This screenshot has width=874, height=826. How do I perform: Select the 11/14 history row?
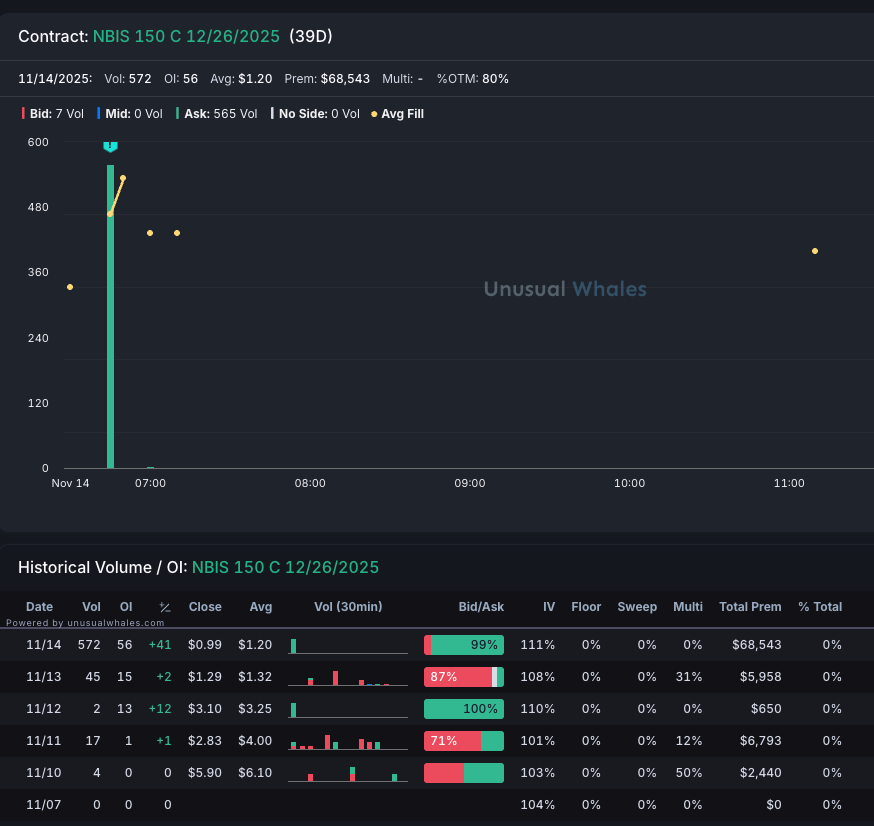tap(437, 645)
